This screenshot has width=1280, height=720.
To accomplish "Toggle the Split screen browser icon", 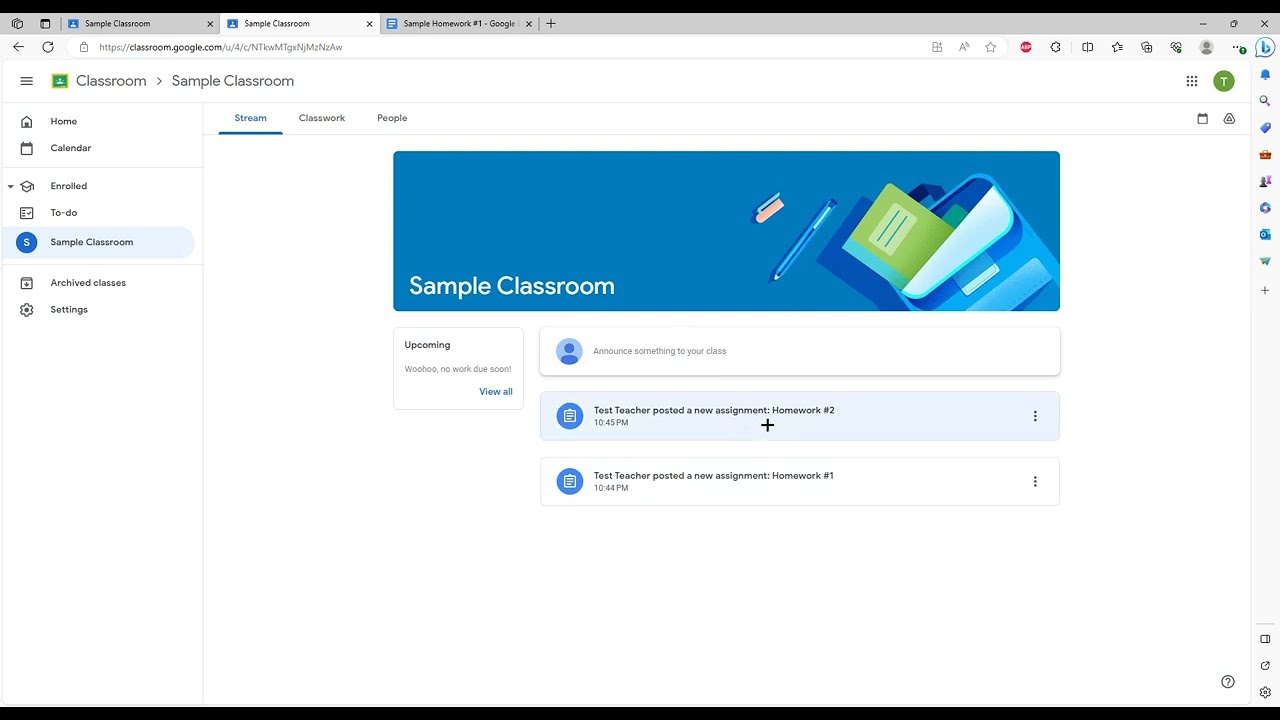I will coord(1088,47).
